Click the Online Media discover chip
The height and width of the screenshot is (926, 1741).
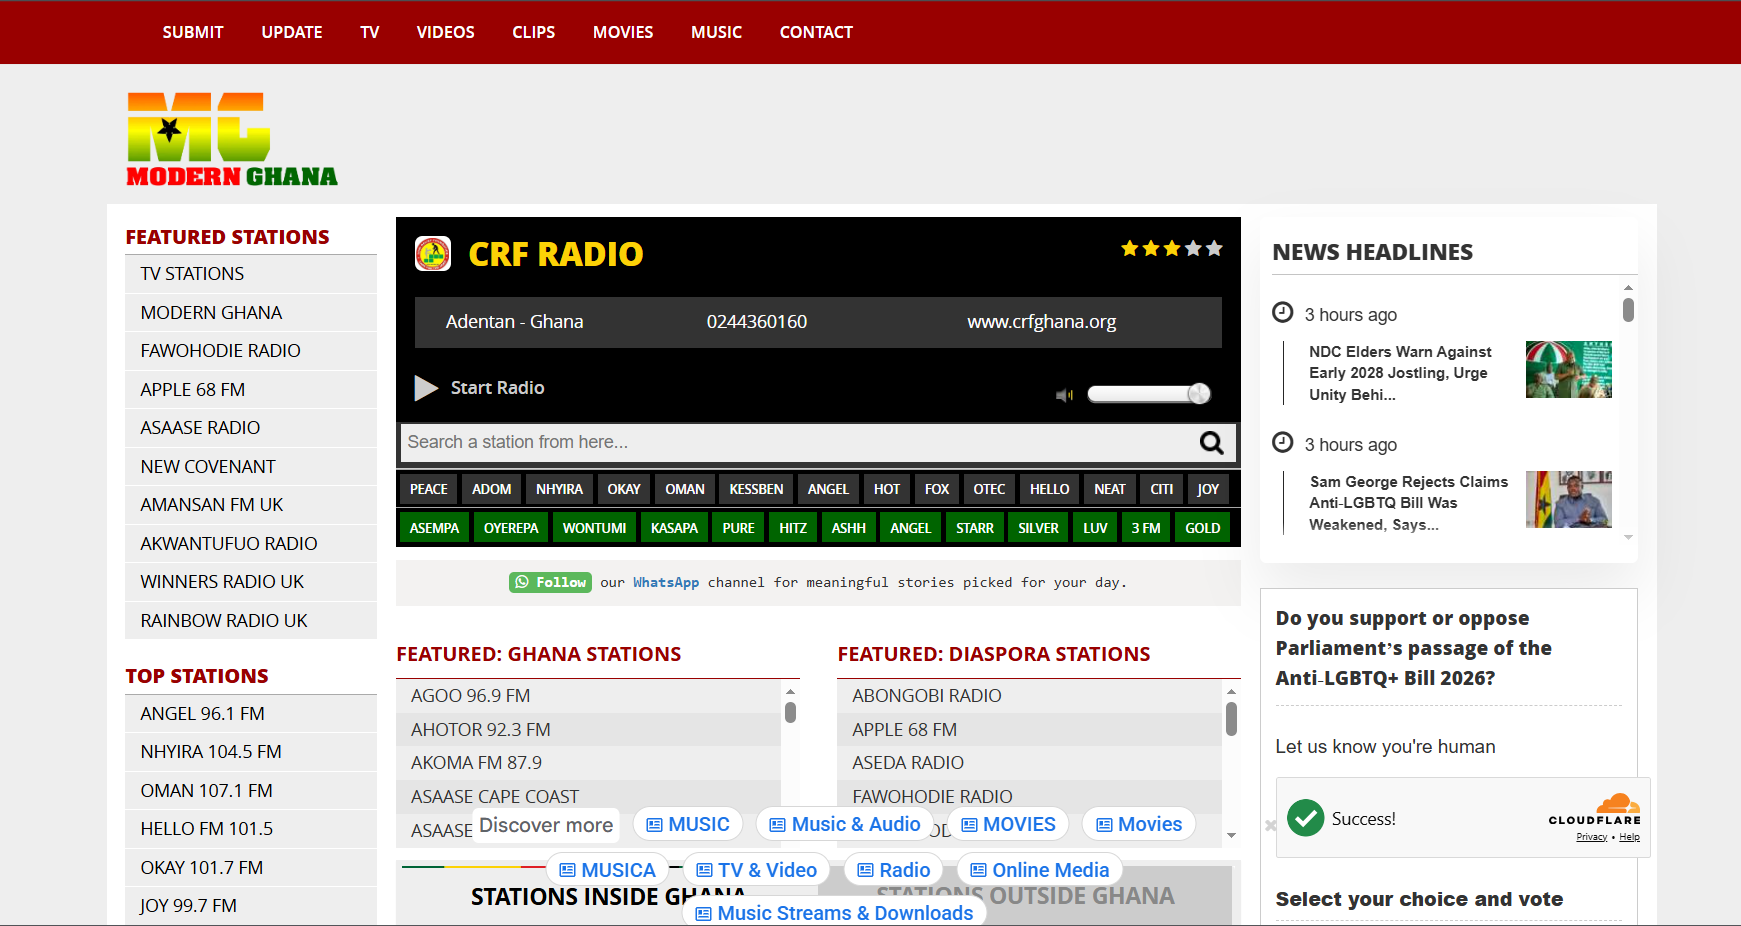coord(1040,870)
